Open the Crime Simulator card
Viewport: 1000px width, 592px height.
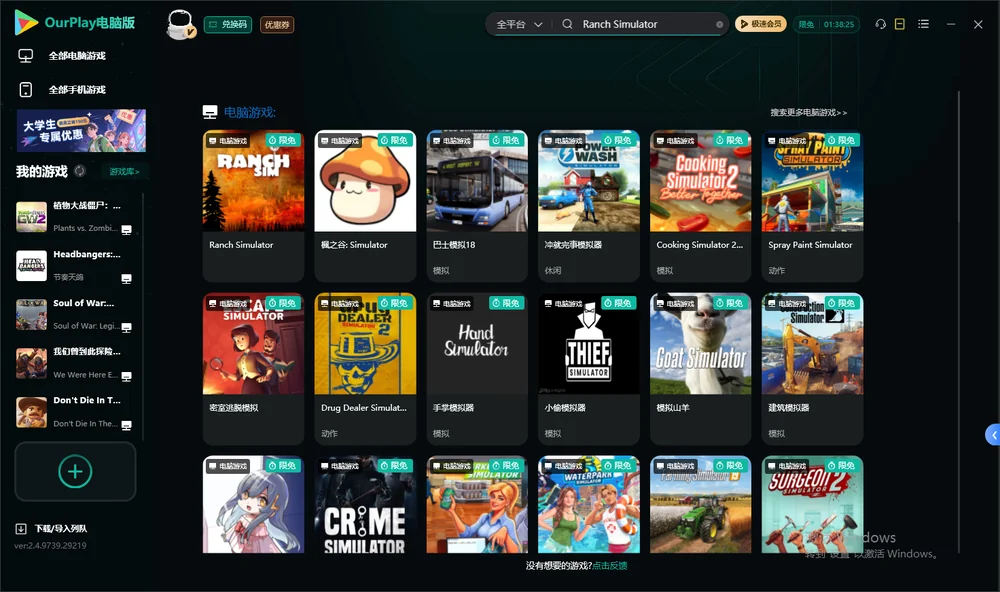(365, 505)
